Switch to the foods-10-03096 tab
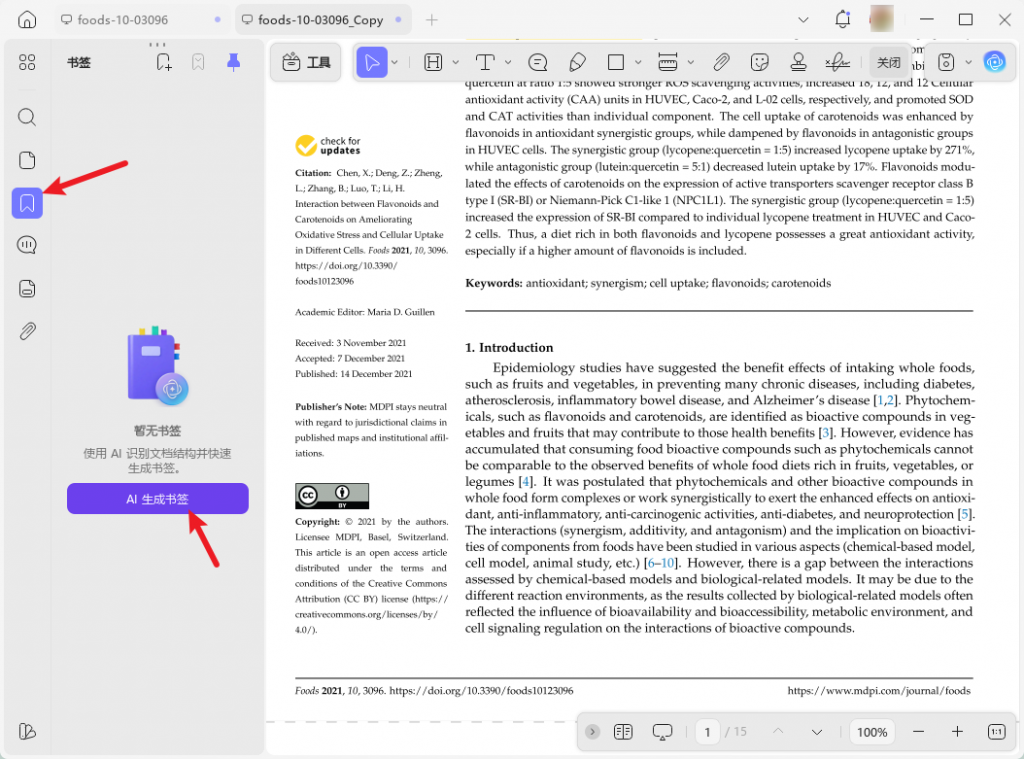The image size is (1024, 759). point(130,20)
